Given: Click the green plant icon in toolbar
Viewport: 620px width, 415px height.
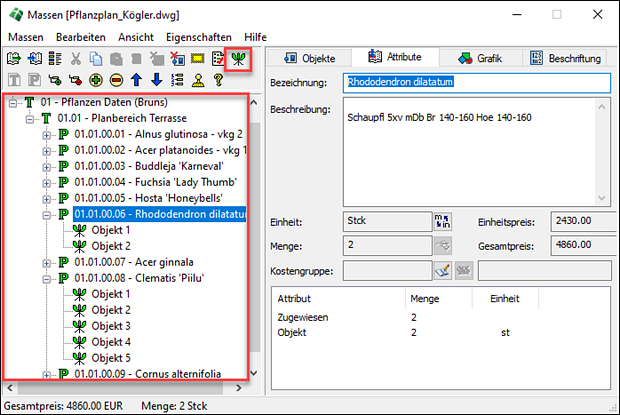Looking at the screenshot, I should 238,59.
